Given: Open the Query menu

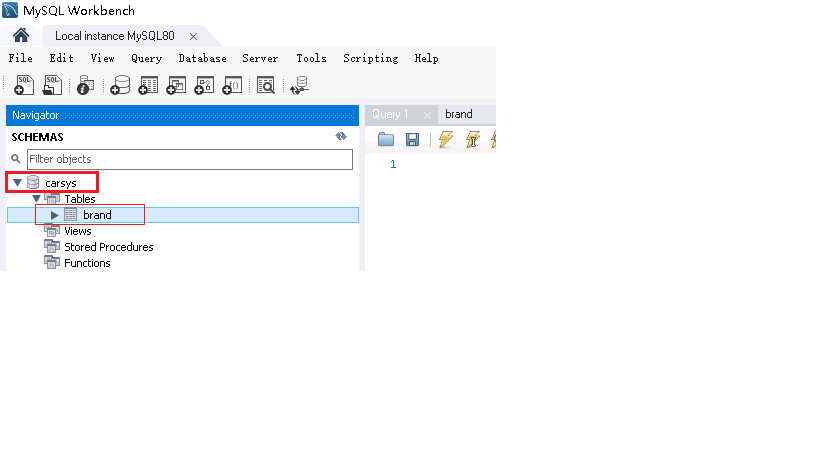Looking at the screenshot, I should point(146,58).
